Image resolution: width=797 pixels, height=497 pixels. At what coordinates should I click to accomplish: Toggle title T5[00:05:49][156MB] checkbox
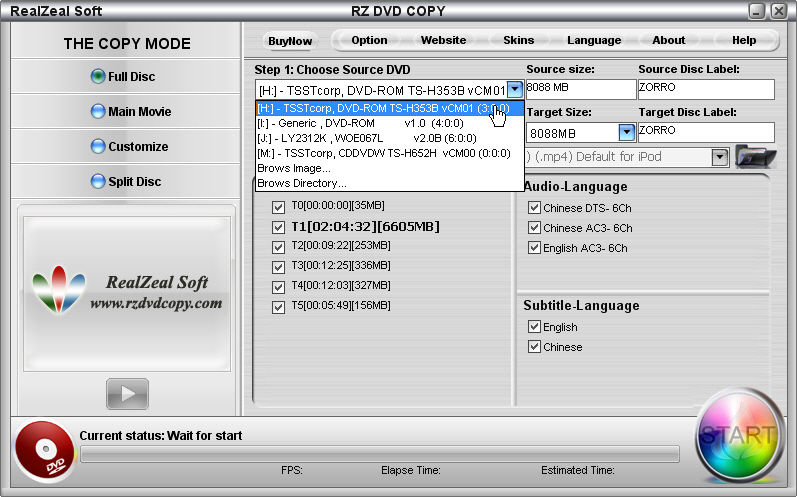pos(278,307)
